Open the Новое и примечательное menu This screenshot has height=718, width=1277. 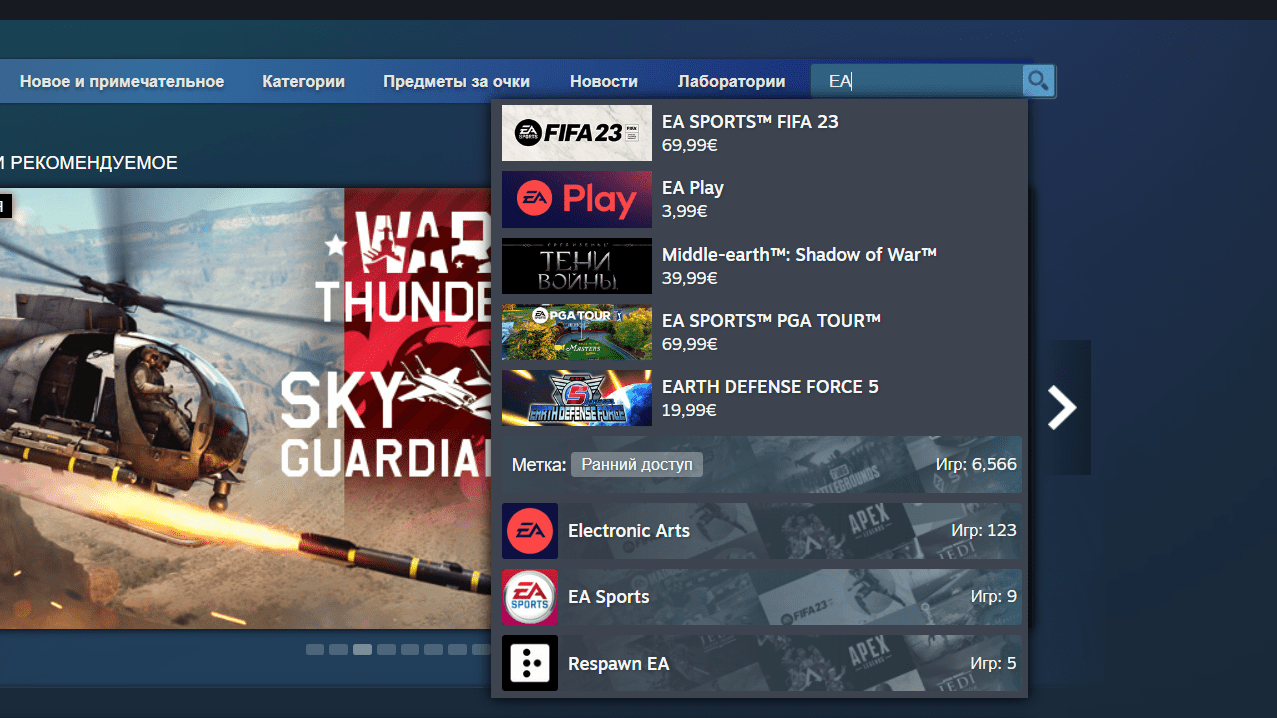point(122,82)
